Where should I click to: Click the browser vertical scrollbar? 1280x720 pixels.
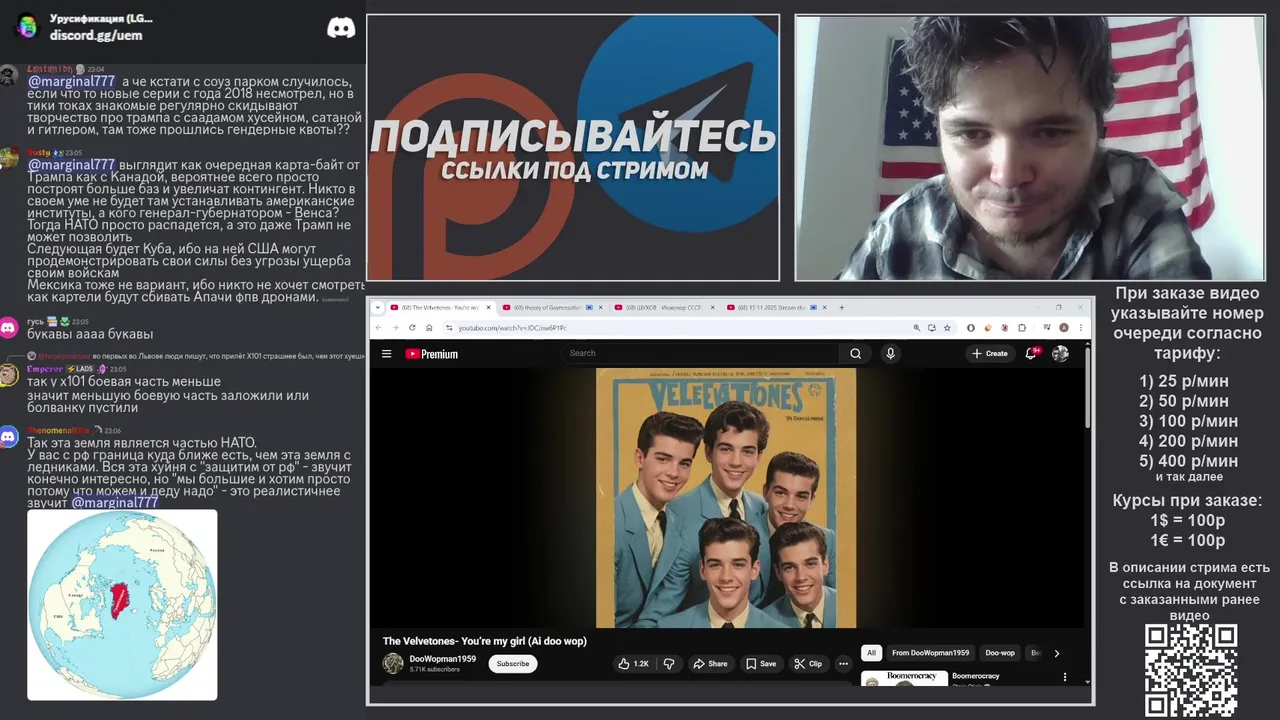tap(1088, 390)
